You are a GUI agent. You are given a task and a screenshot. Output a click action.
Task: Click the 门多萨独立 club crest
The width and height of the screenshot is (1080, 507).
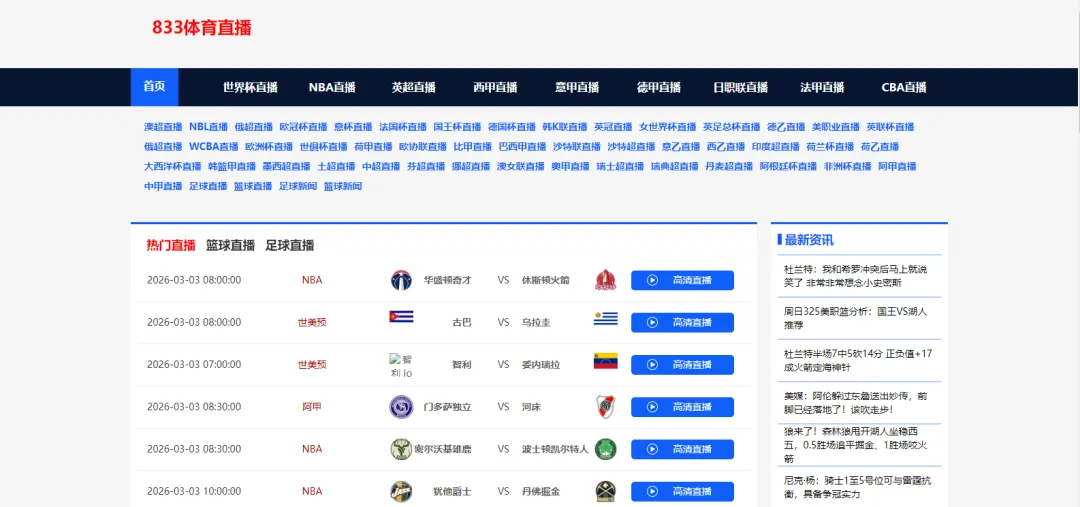401,407
